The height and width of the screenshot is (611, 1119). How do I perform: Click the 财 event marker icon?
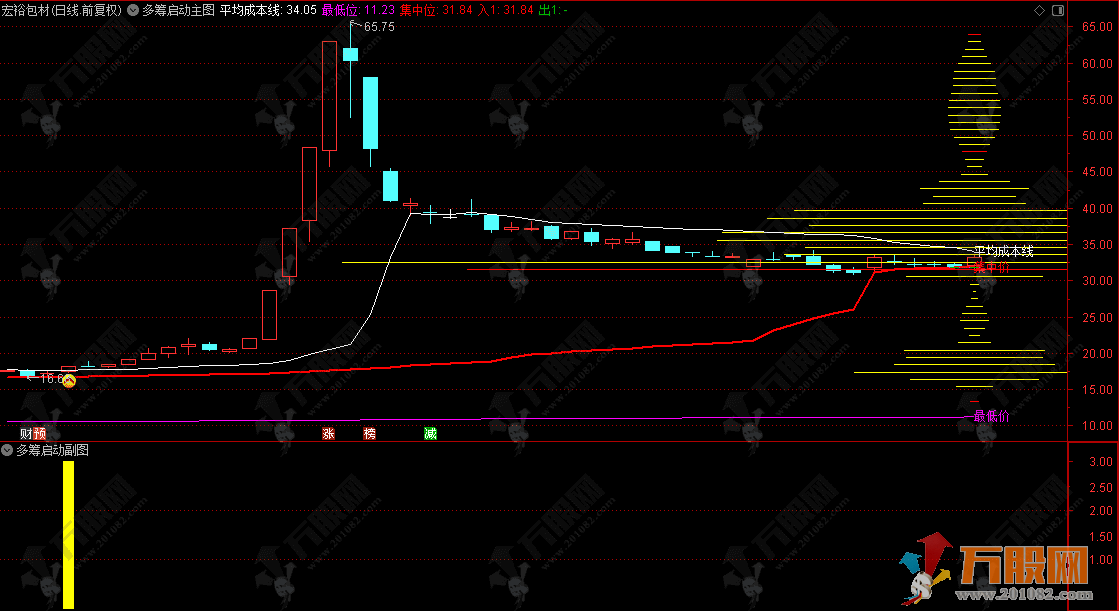click(26, 434)
